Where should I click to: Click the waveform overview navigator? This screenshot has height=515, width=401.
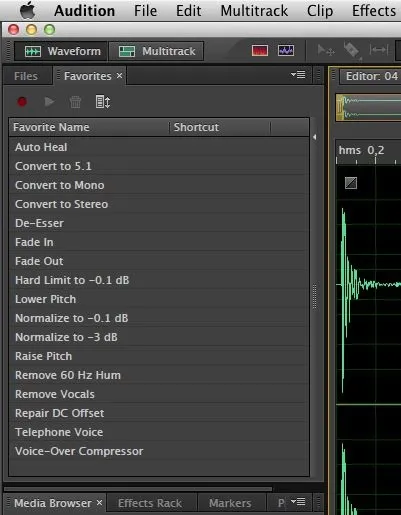tap(368, 108)
